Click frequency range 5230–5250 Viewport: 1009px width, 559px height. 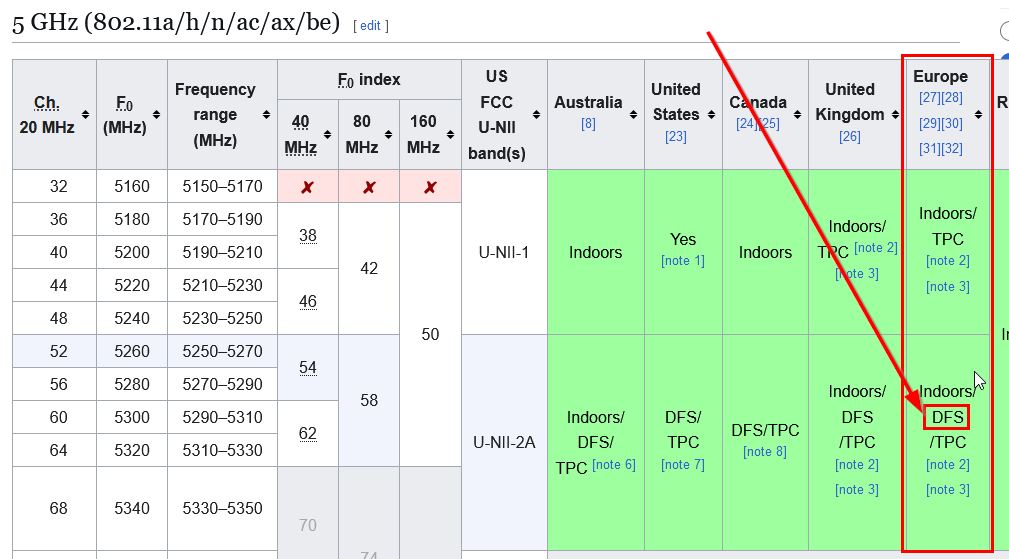(222, 318)
